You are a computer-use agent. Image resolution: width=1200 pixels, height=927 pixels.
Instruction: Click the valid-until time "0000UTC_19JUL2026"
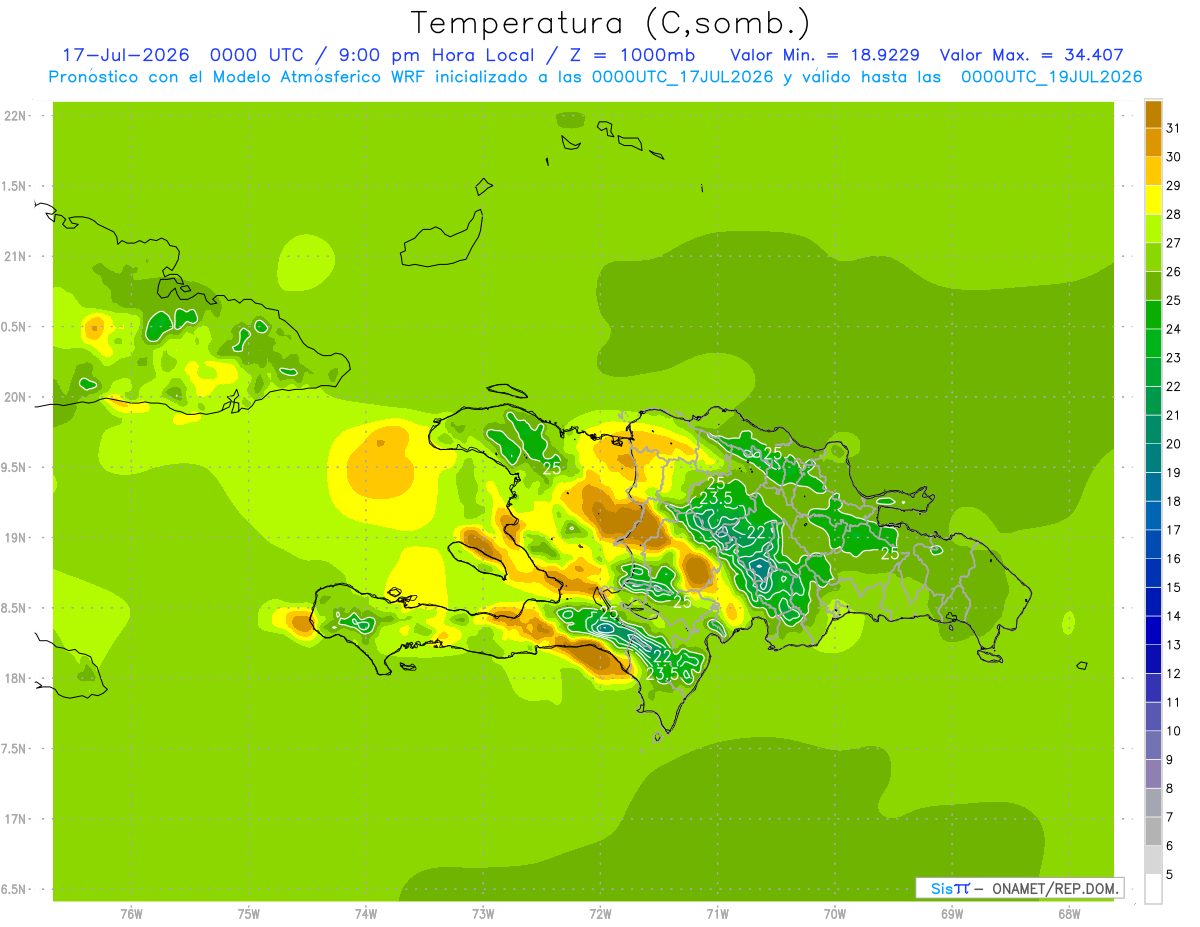[1051, 77]
